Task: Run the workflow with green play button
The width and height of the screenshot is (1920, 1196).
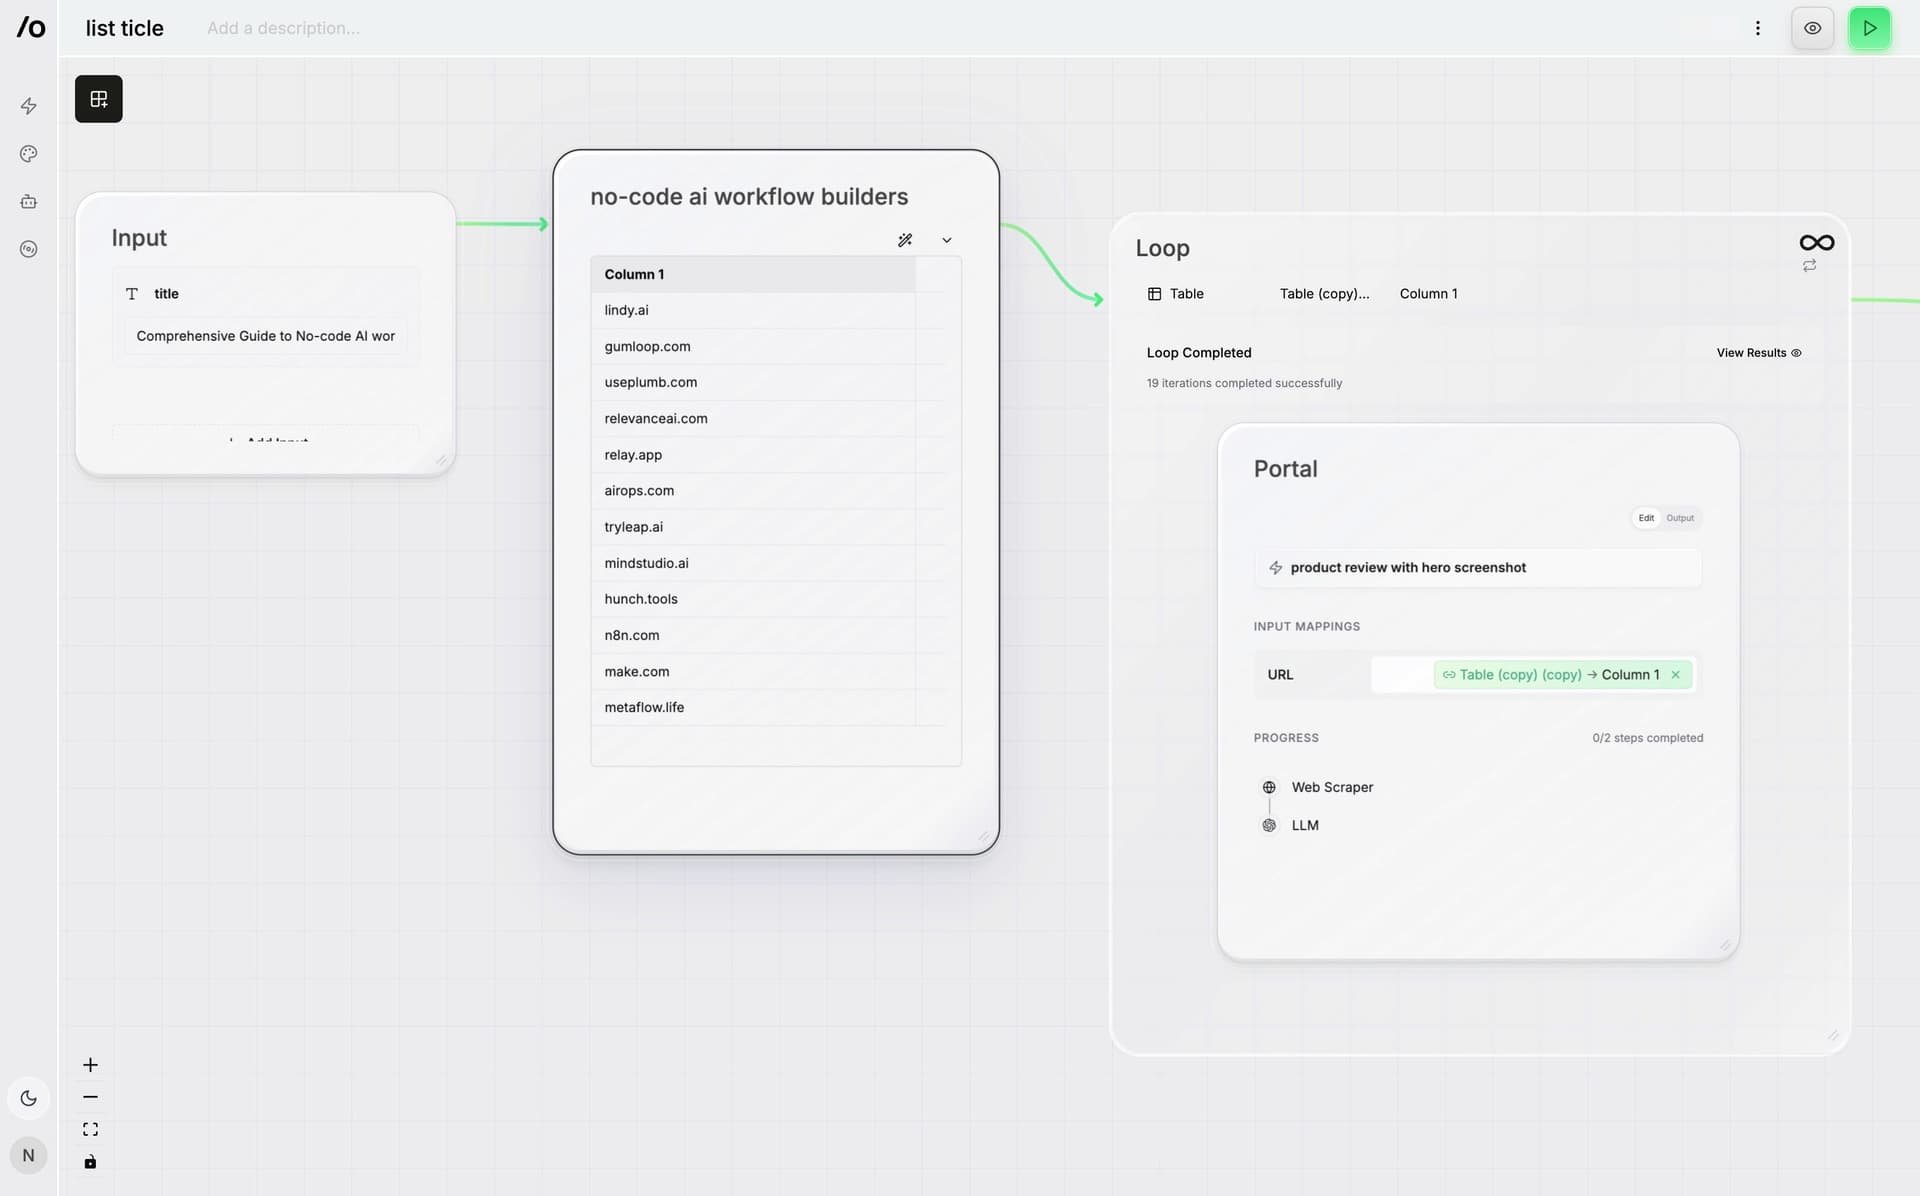Action: [1869, 28]
